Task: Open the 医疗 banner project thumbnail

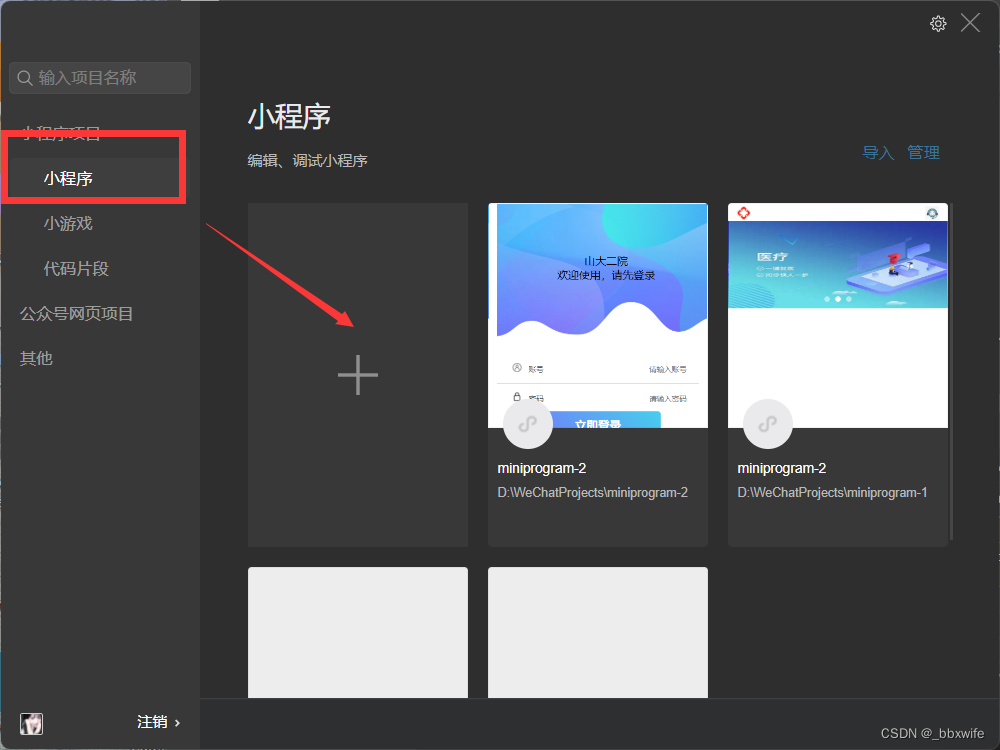Action: (x=838, y=316)
